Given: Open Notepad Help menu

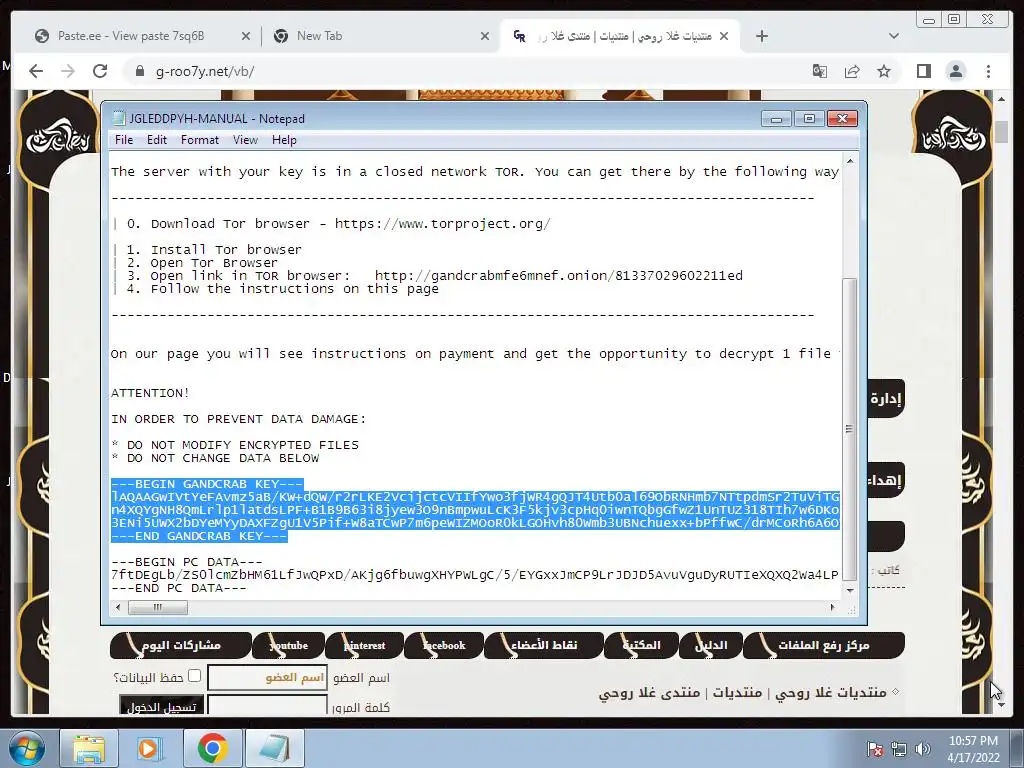Looking at the screenshot, I should pyautogui.click(x=284, y=140).
